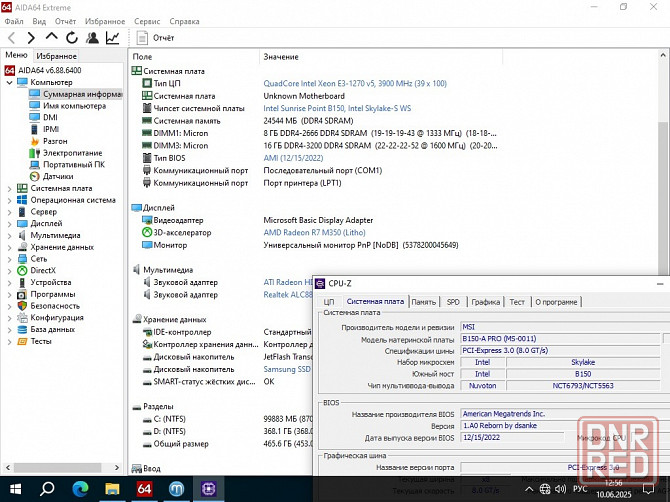The width and height of the screenshot is (670, 502).
Task: Click the Конфигурация icon in tree
Action: [x=22, y=318]
